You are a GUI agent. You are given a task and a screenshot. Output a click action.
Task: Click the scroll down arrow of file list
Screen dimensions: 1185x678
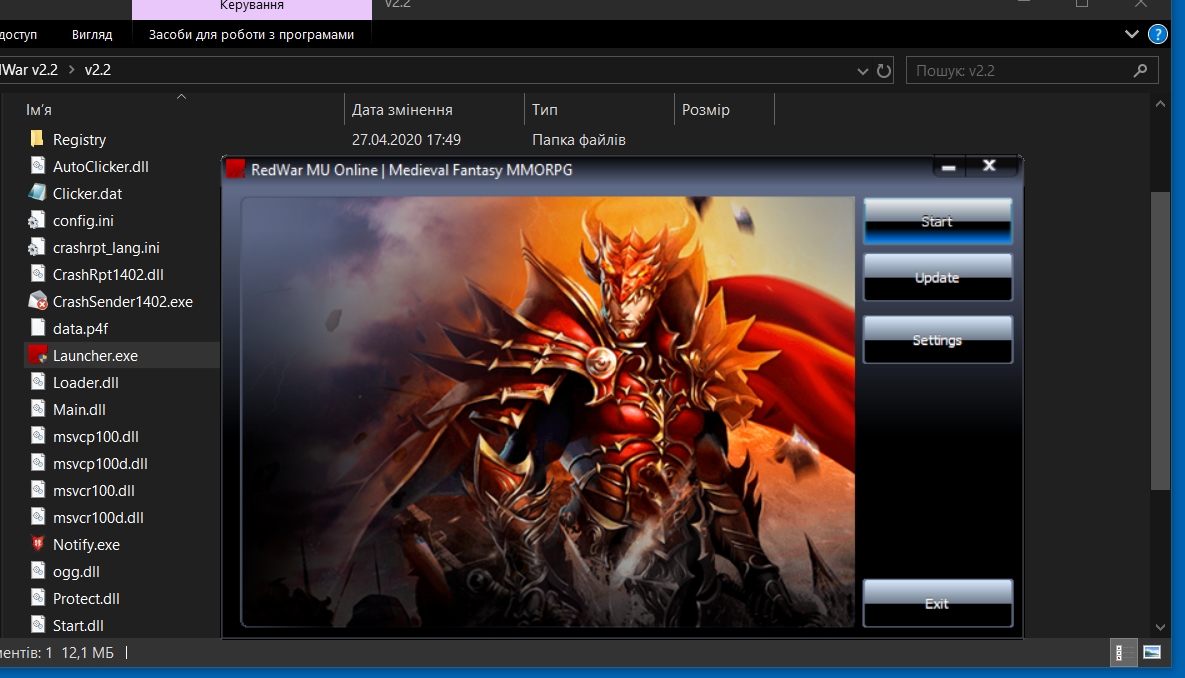[x=1160, y=627]
